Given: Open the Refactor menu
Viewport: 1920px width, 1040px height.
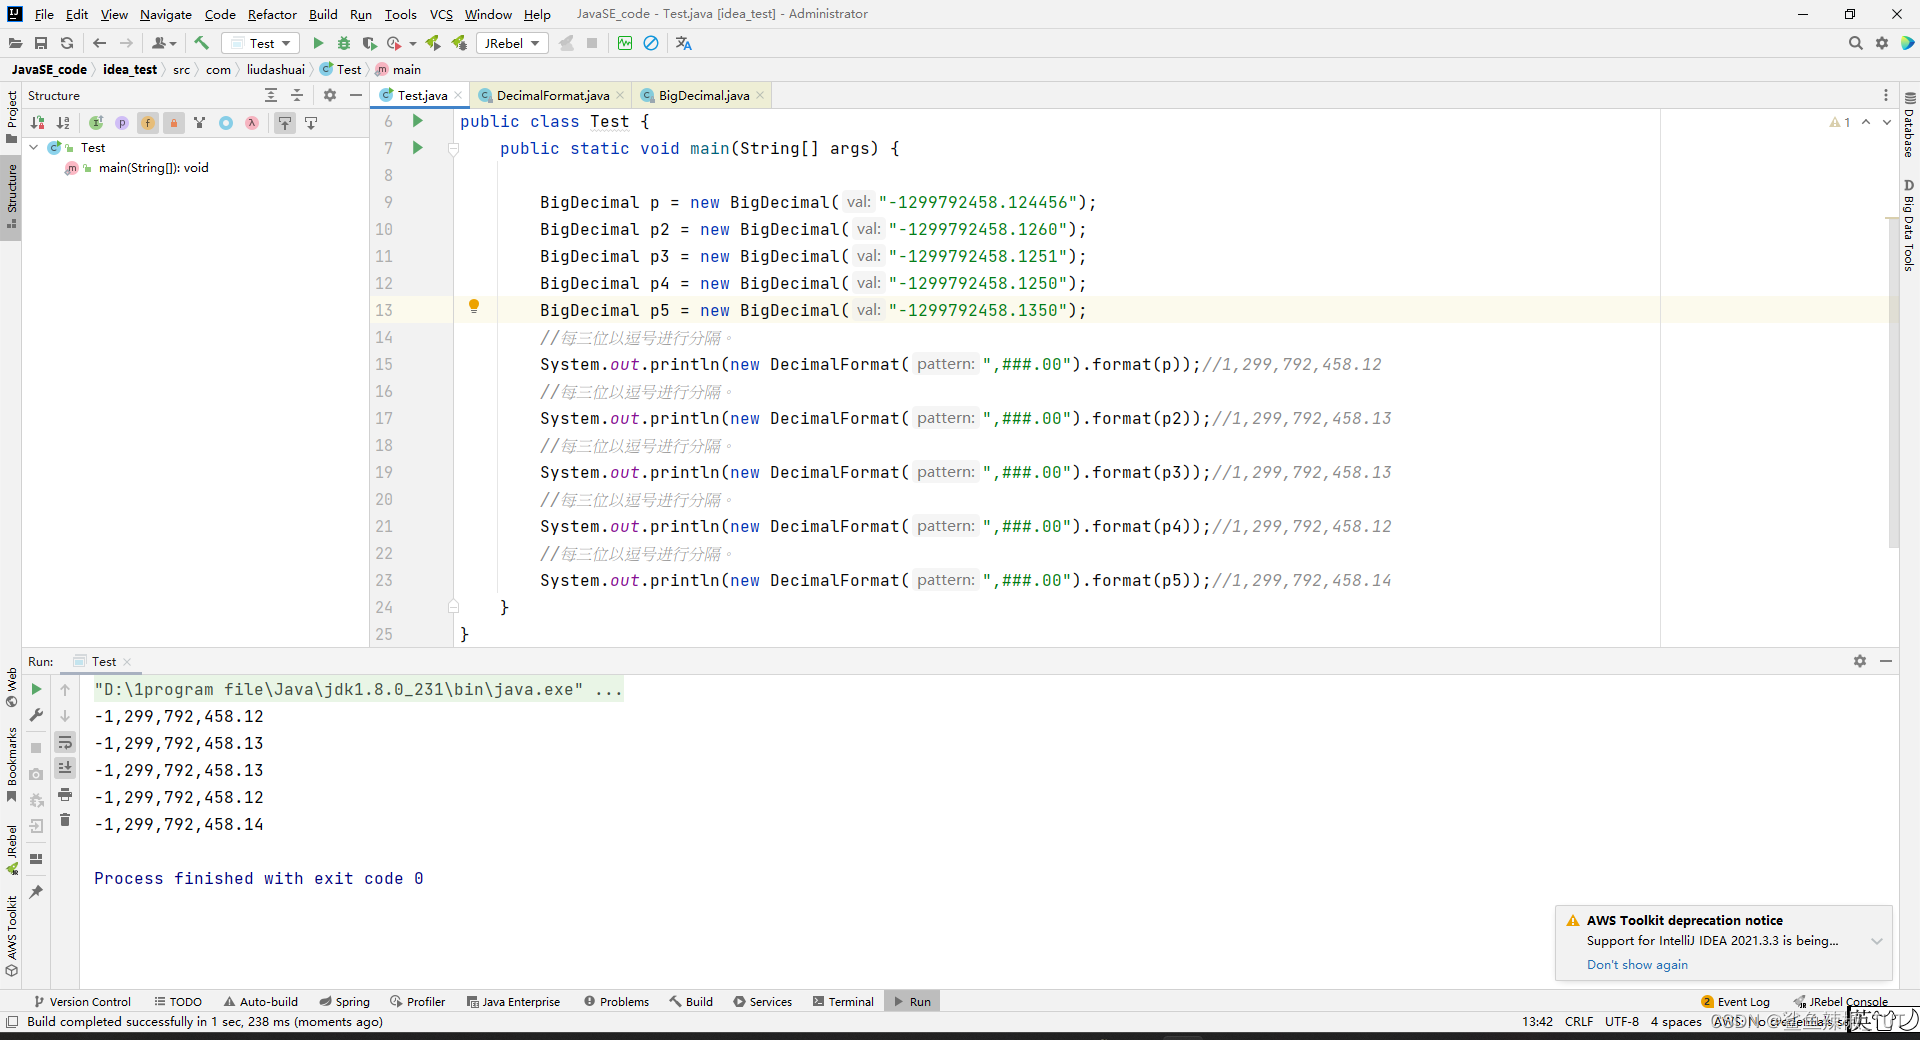Looking at the screenshot, I should (x=272, y=14).
